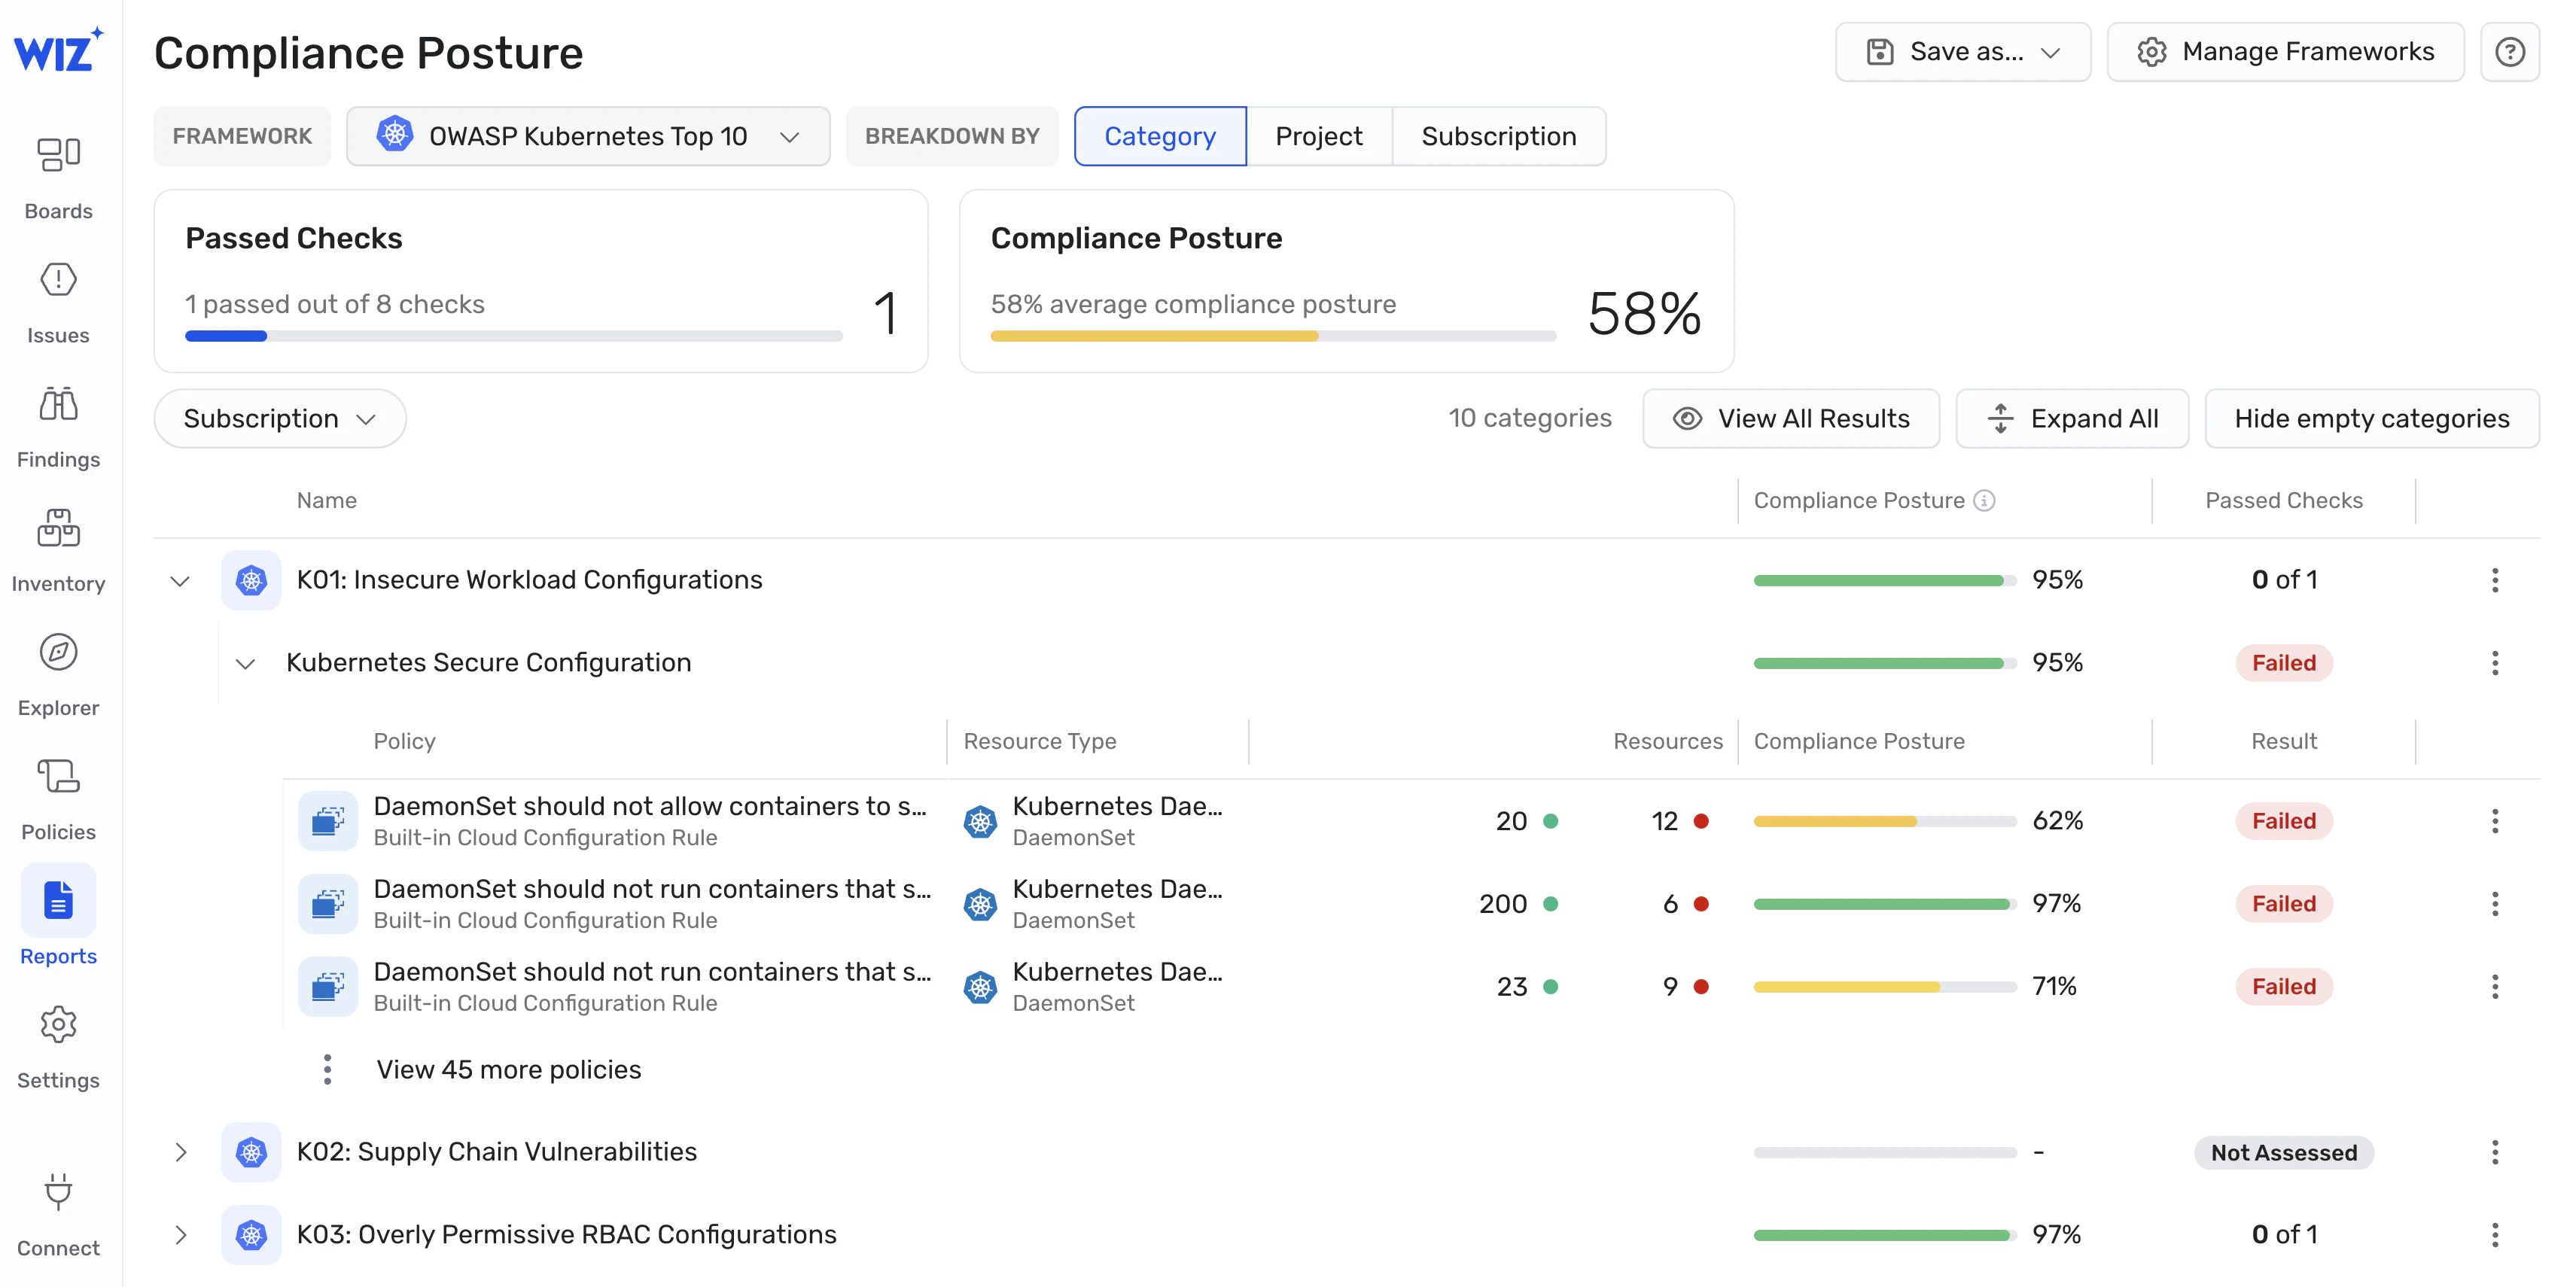The image size is (2576, 1287).
Task: Collapse the K01 Insecure Workload Configurations row
Action: [x=180, y=581]
